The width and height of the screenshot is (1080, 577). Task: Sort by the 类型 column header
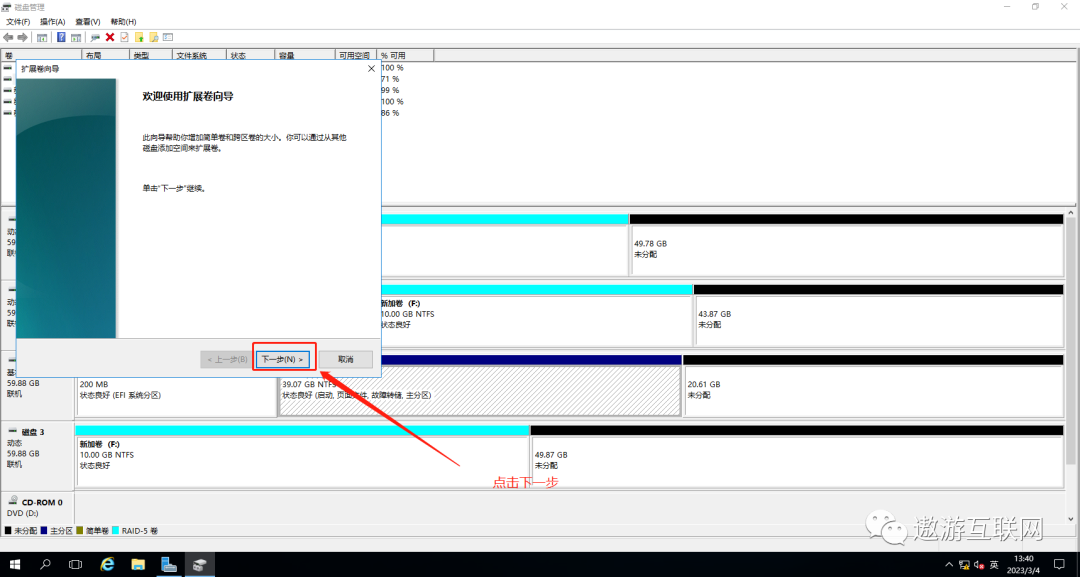click(x=151, y=56)
